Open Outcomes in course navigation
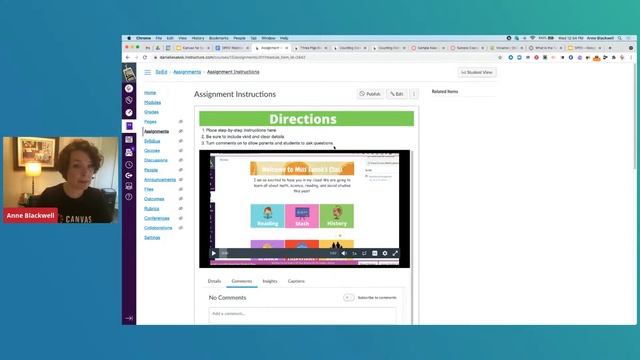 click(154, 199)
